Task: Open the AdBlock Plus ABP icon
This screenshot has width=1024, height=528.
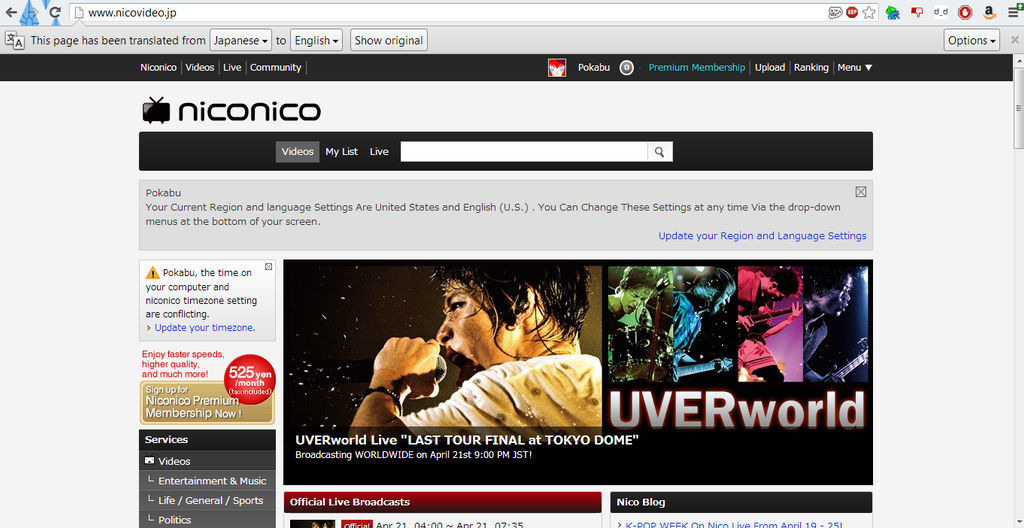Action: (x=852, y=12)
